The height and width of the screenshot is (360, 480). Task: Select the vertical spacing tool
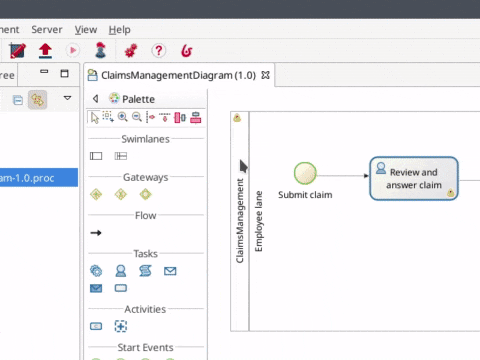coord(165,117)
